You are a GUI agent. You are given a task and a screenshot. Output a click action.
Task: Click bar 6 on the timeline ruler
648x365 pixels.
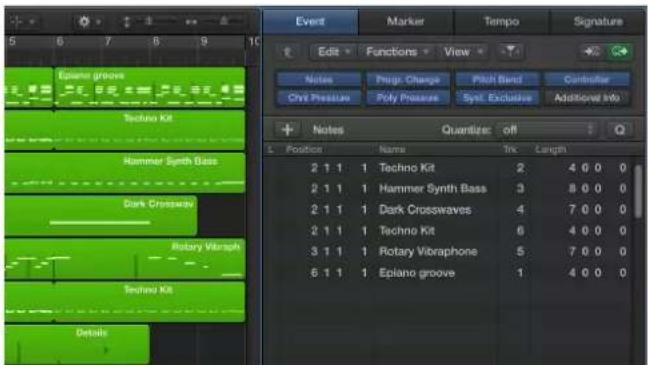tap(60, 41)
